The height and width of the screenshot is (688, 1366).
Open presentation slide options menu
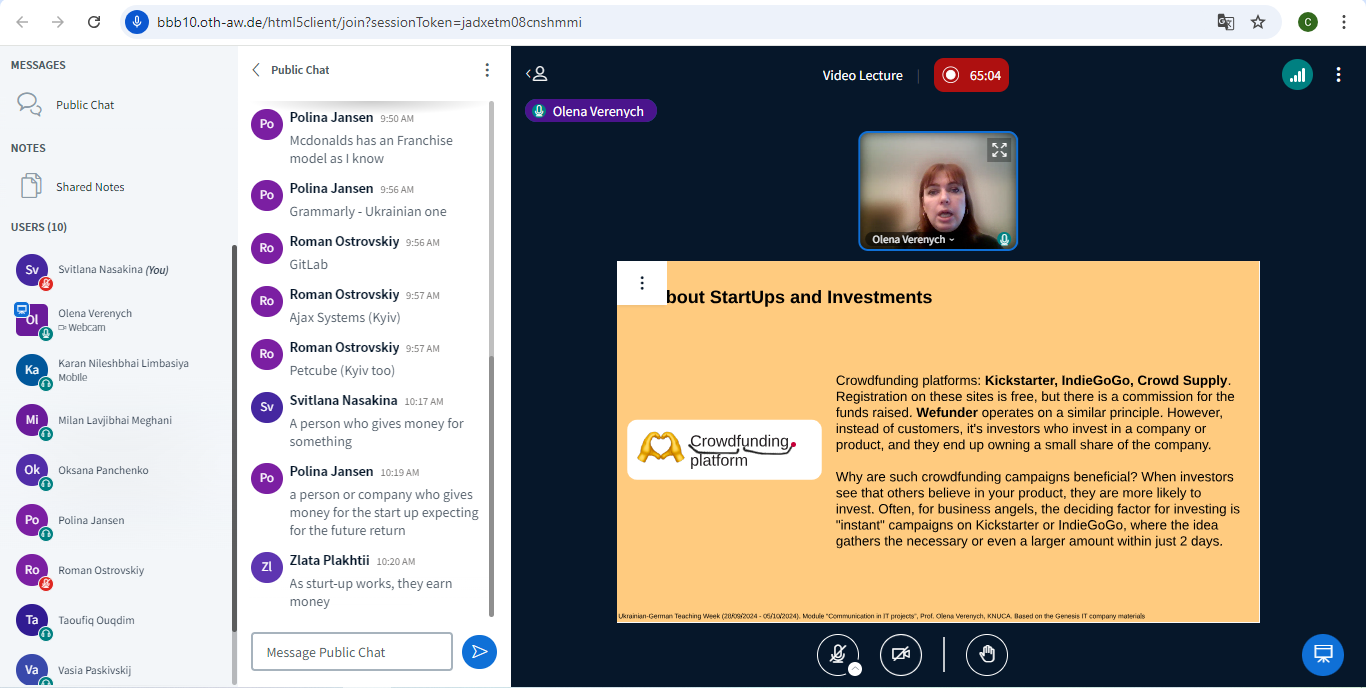642,283
